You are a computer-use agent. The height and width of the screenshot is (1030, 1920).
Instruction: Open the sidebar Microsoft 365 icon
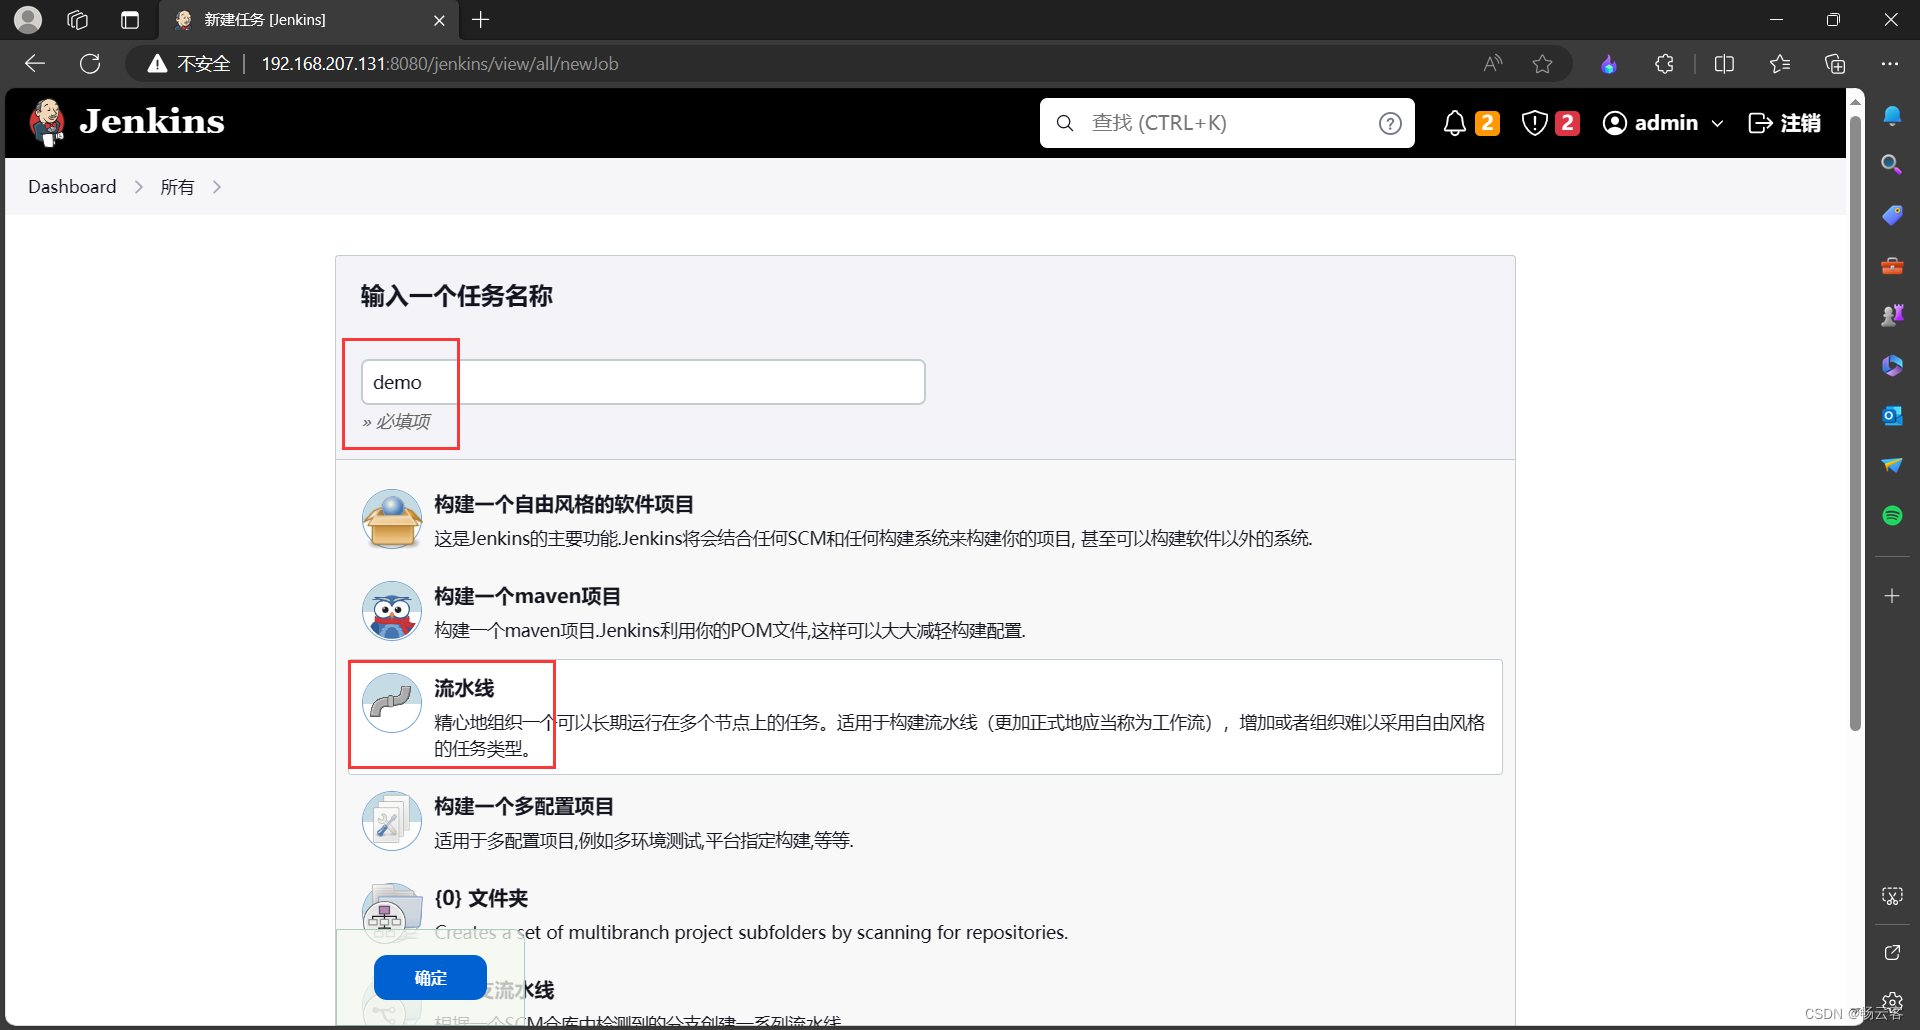pos(1892,365)
